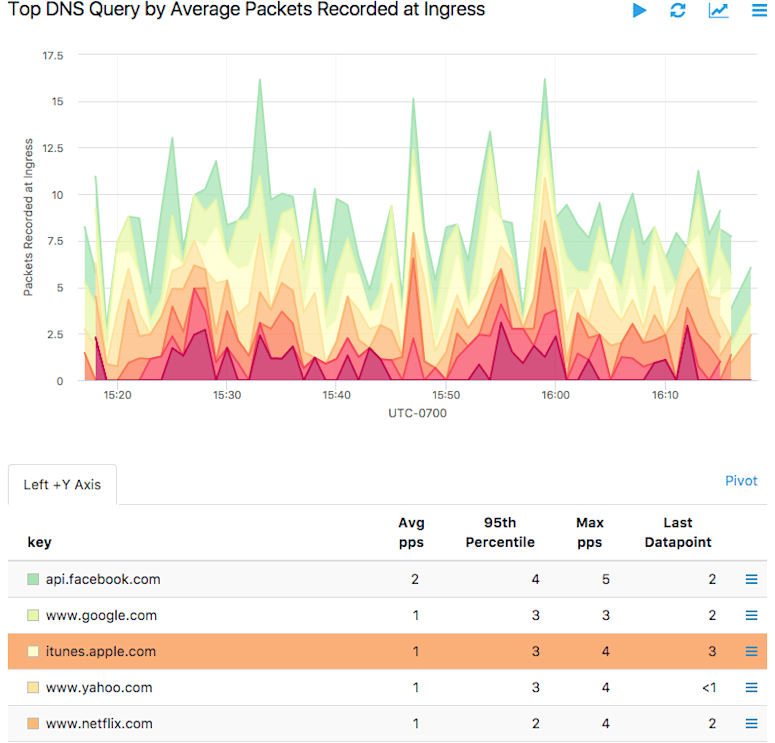Viewport: 775px width, 743px height.
Task: Start live update with the play icon
Action: click(639, 10)
